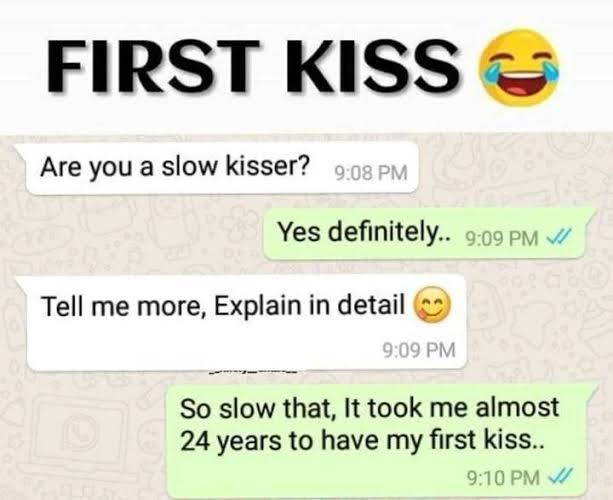
Task: Click the 9:08 PM timestamp
Action: coord(370,173)
